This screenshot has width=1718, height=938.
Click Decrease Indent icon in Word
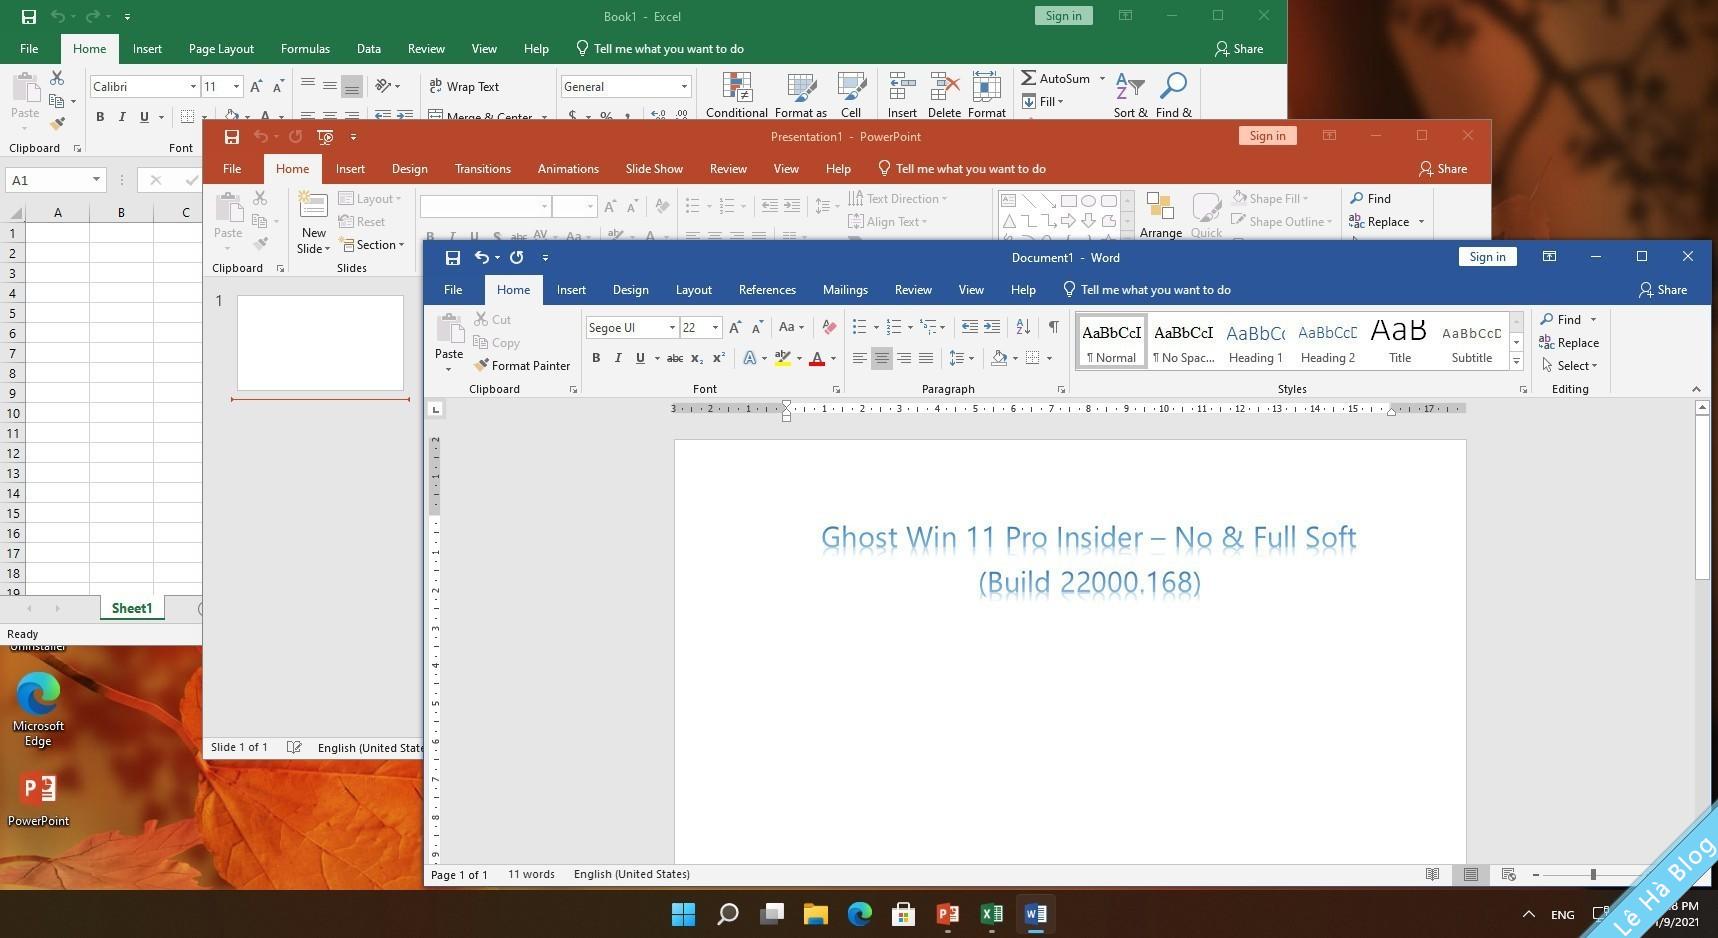[969, 327]
